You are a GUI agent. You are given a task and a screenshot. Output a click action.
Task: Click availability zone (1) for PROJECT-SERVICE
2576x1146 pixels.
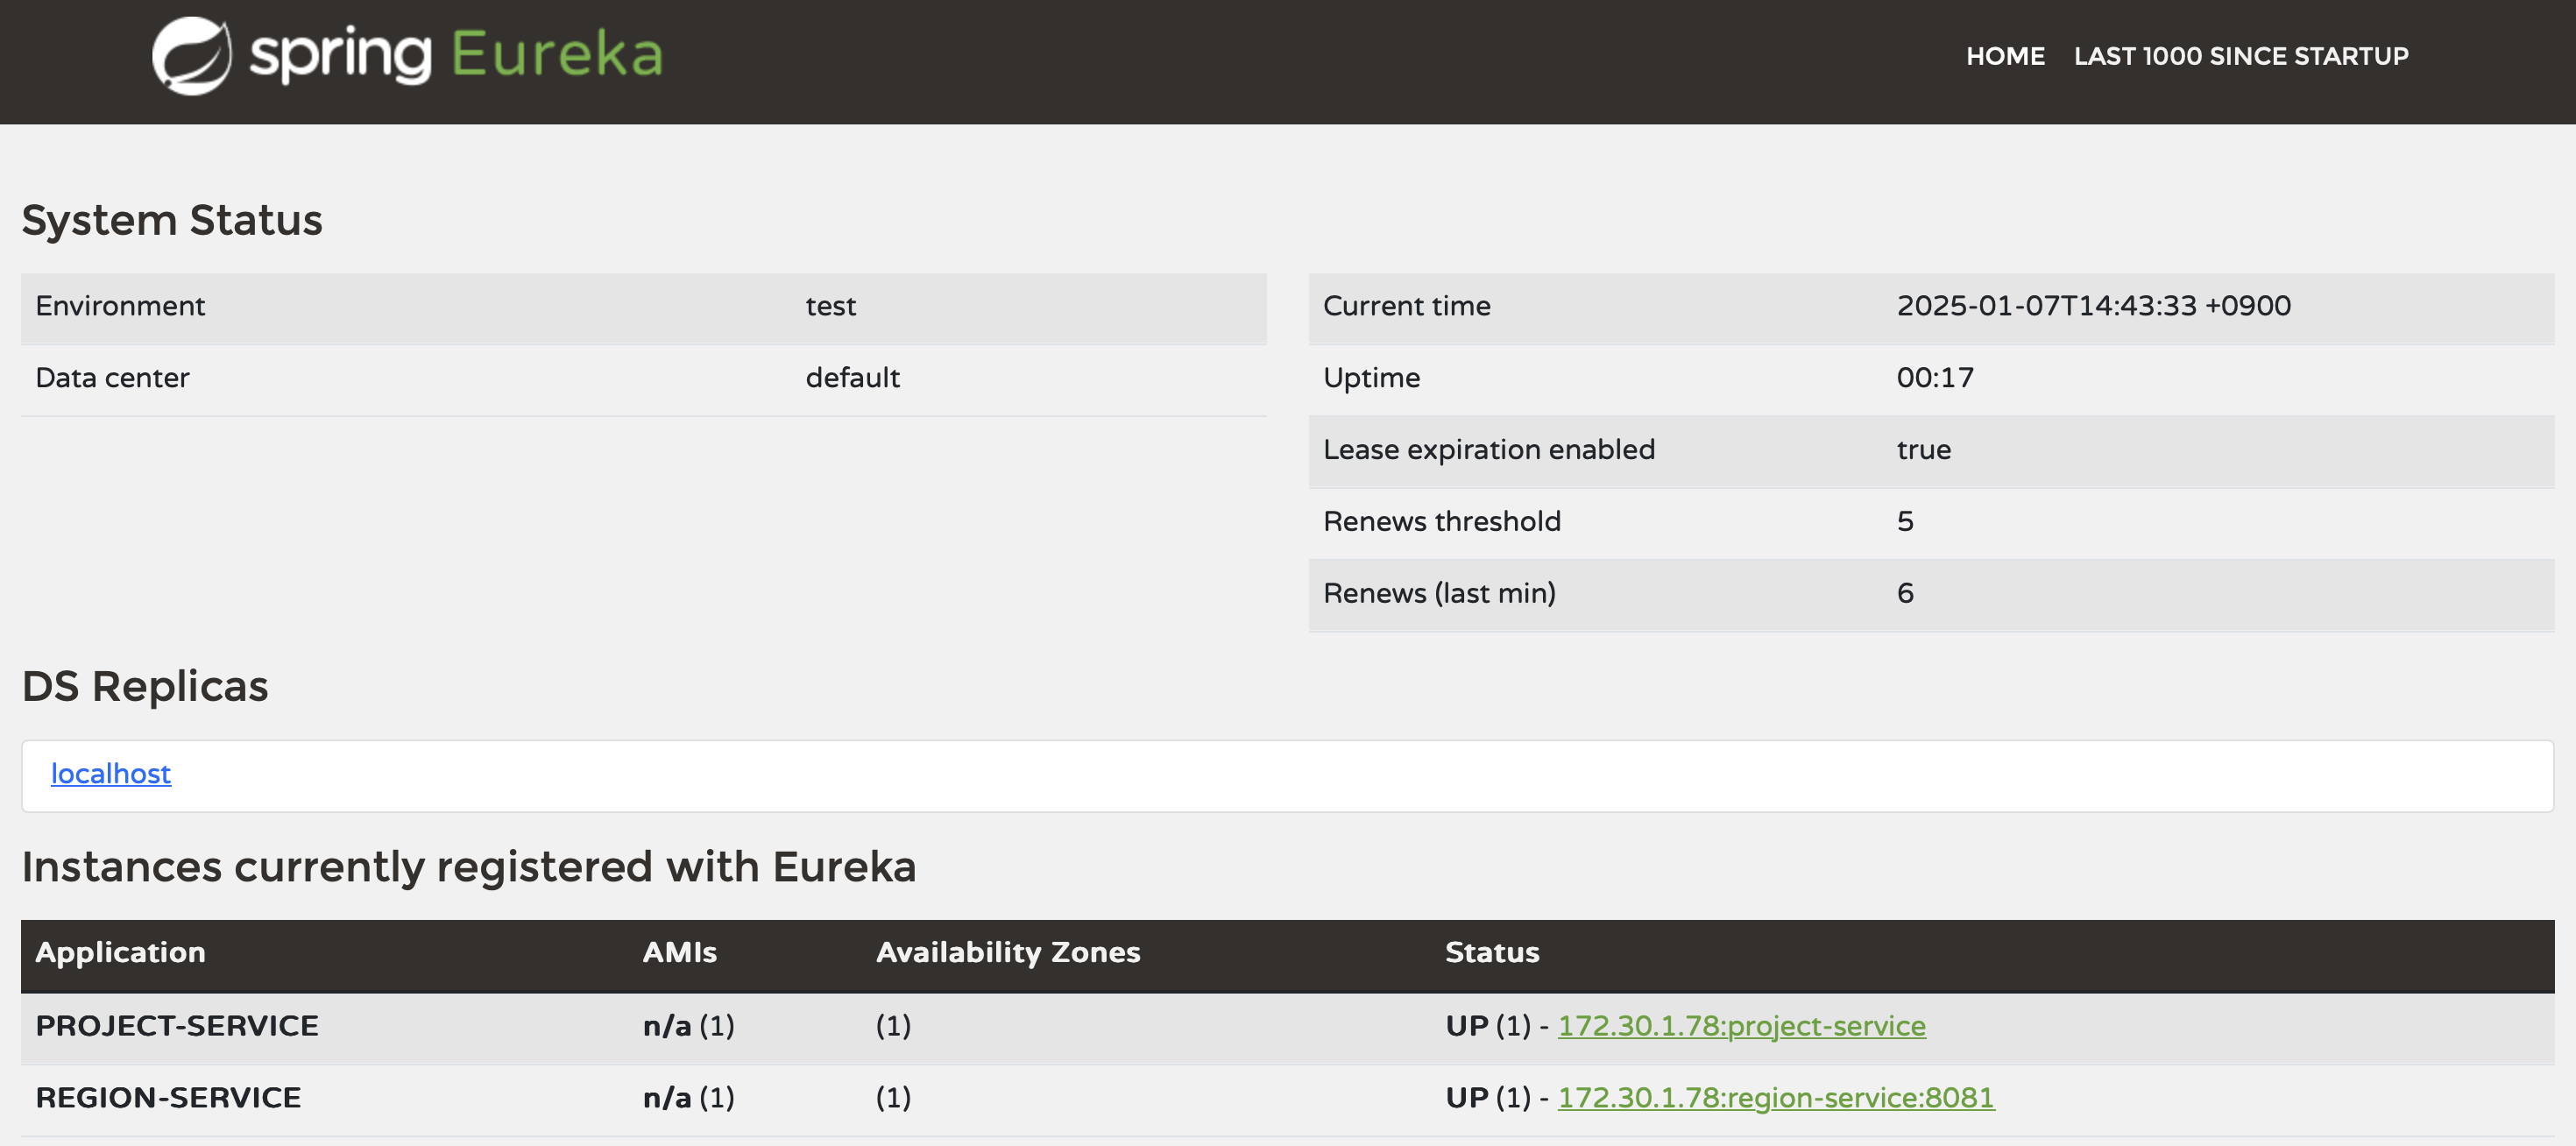[x=893, y=1026]
